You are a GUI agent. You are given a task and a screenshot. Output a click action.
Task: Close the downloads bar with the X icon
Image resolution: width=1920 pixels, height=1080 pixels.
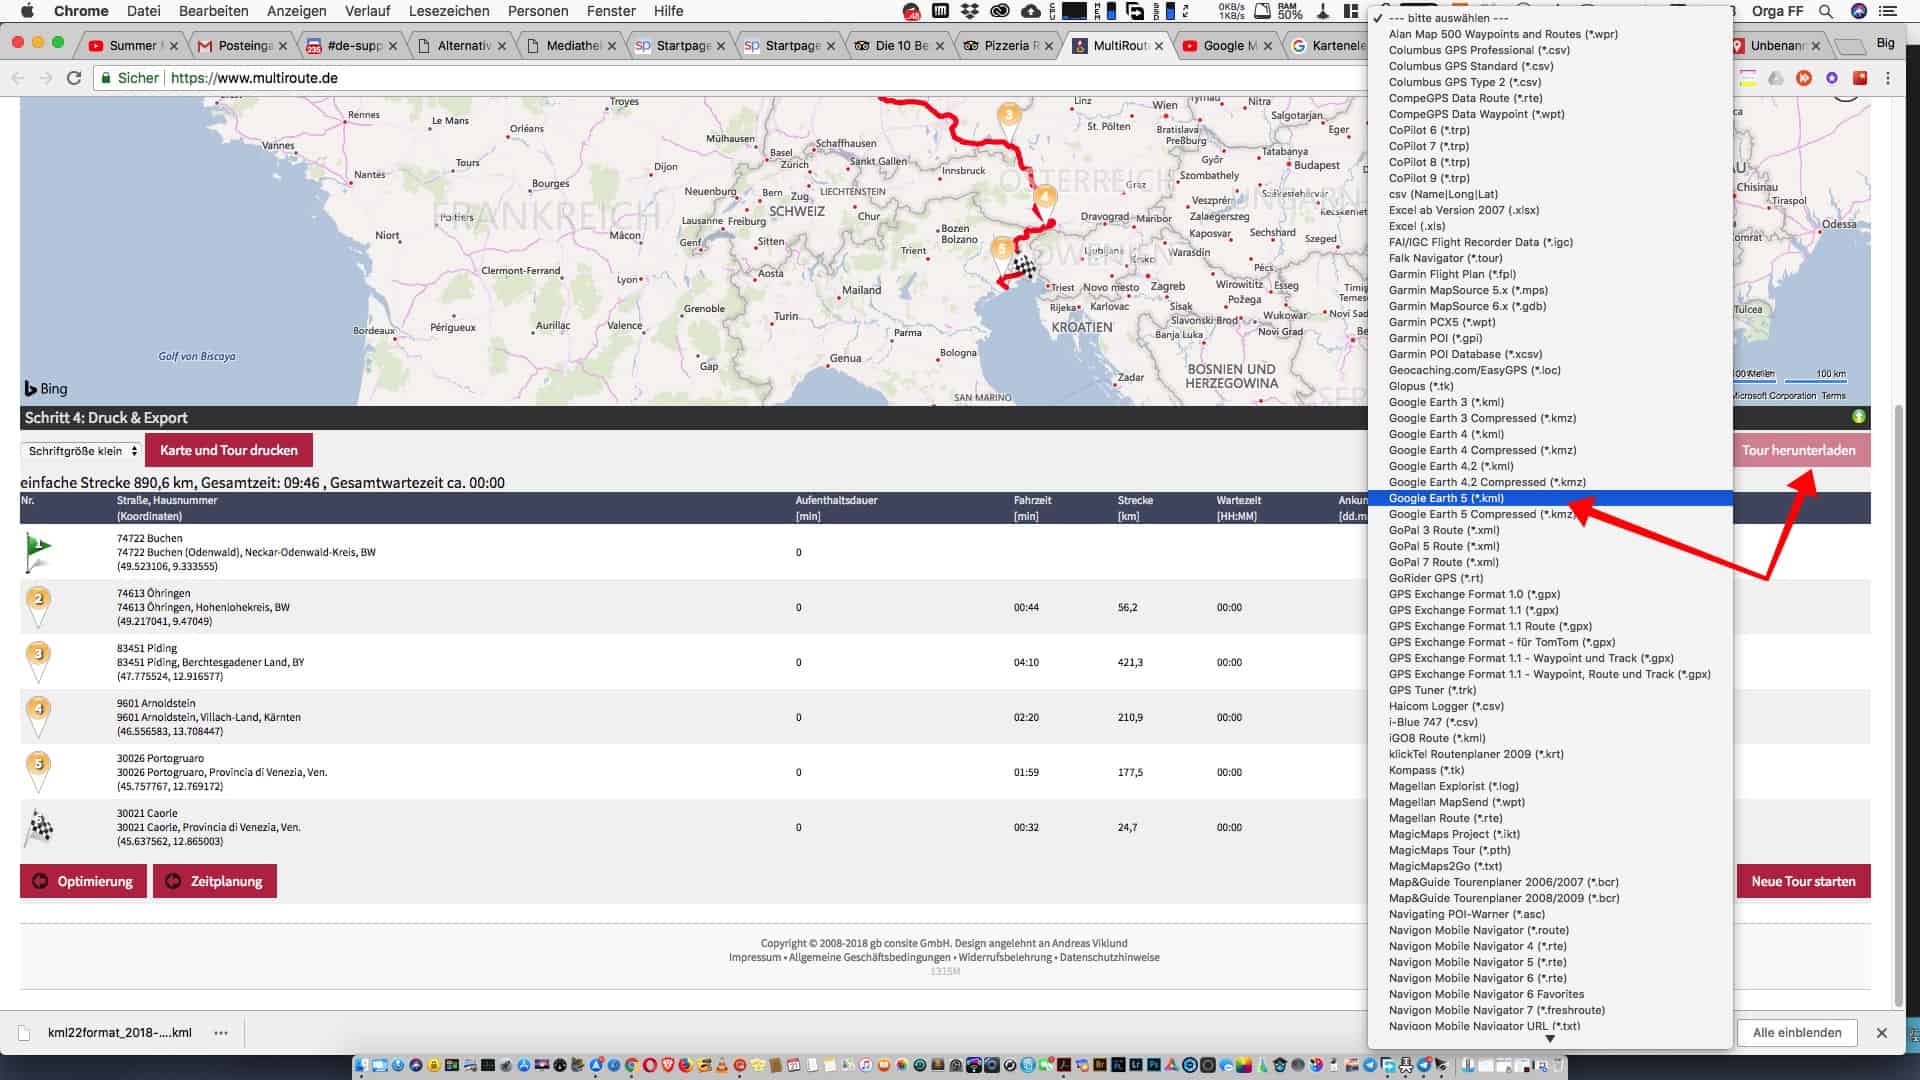(1881, 1033)
